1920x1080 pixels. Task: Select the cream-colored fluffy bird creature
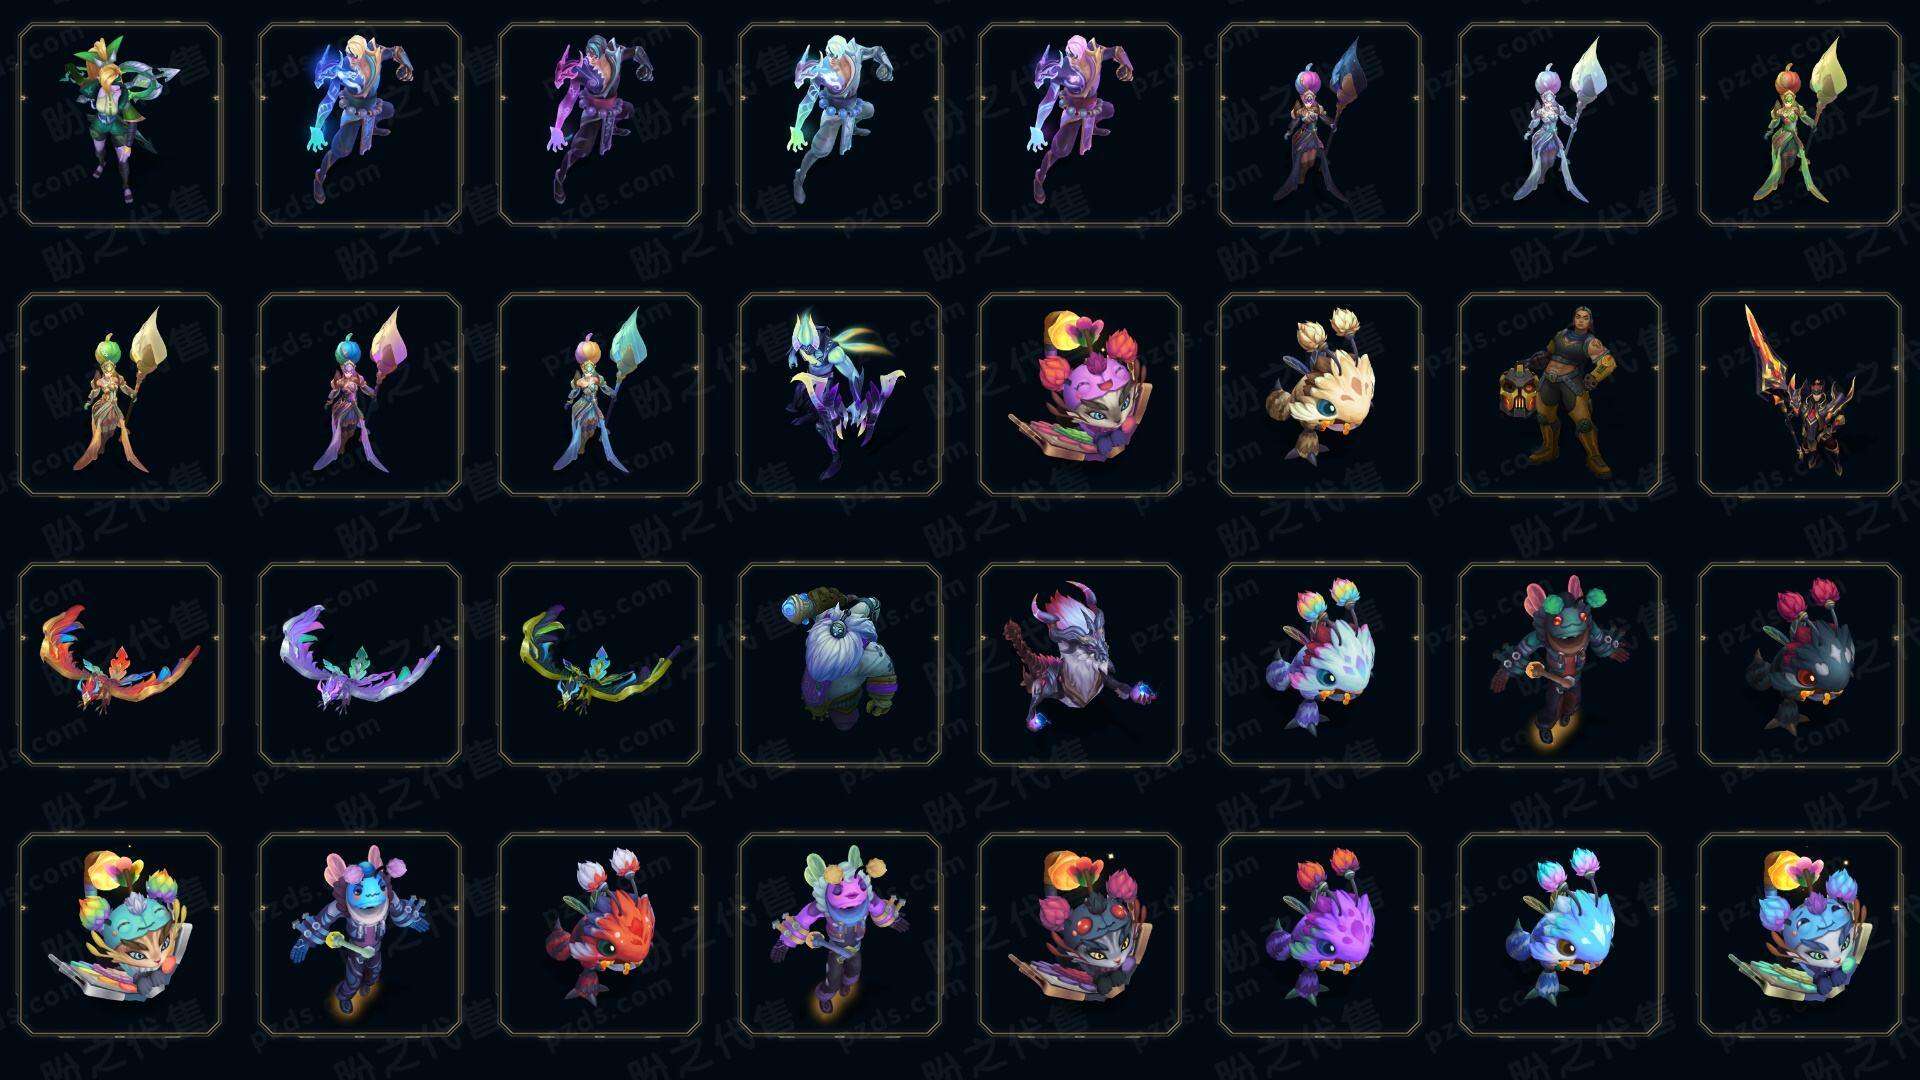click(1320, 394)
